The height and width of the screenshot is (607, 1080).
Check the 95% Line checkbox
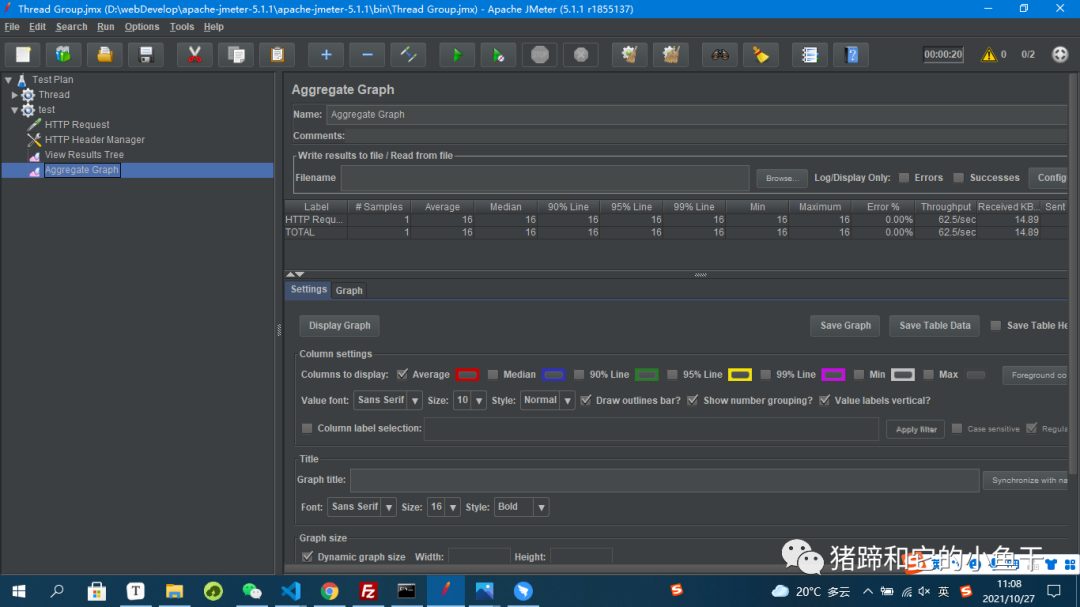[672, 374]
